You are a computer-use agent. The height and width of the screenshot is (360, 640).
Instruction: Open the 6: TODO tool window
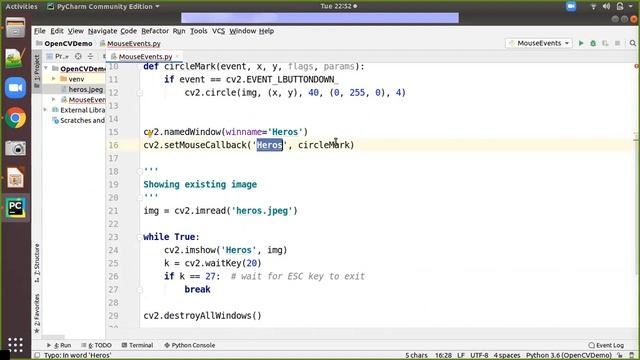point(96,345)
